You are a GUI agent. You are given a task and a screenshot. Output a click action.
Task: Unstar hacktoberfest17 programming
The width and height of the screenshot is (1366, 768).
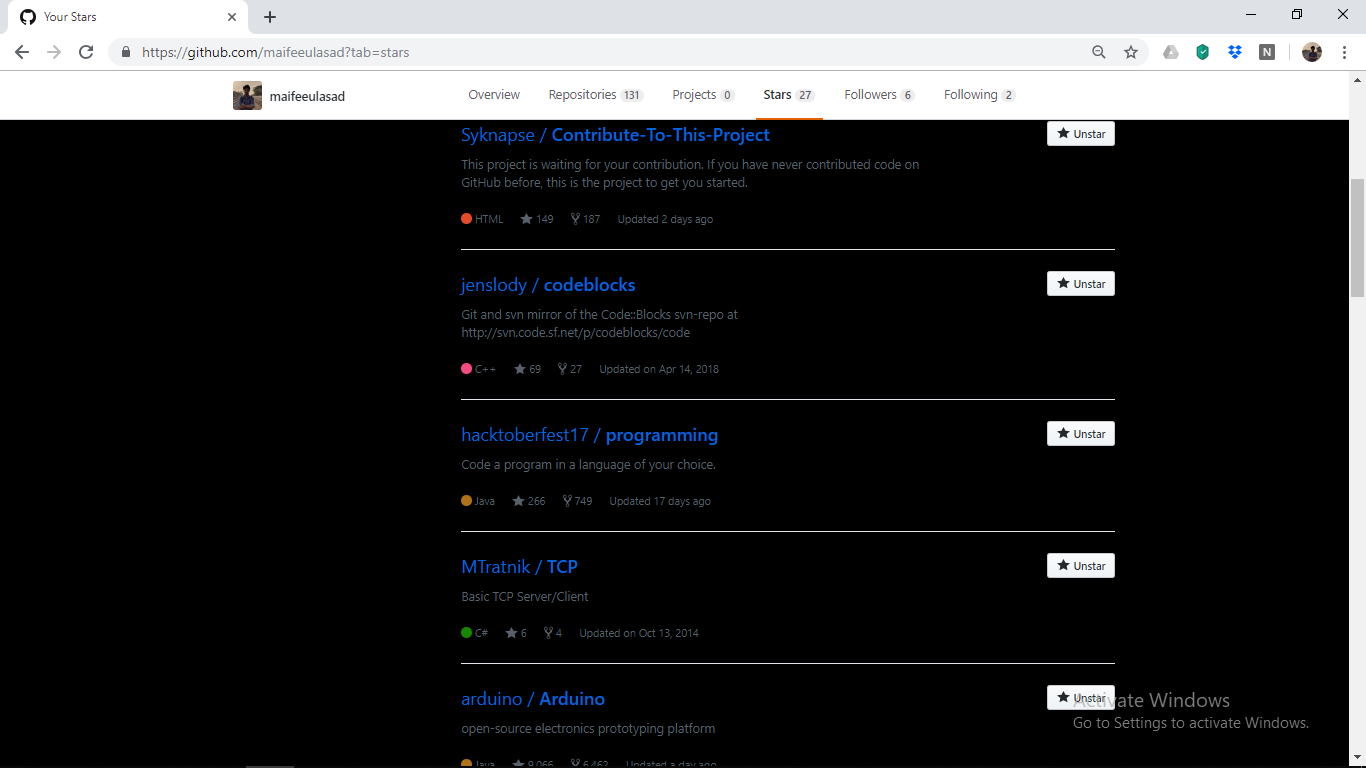tap(1081, 434)
